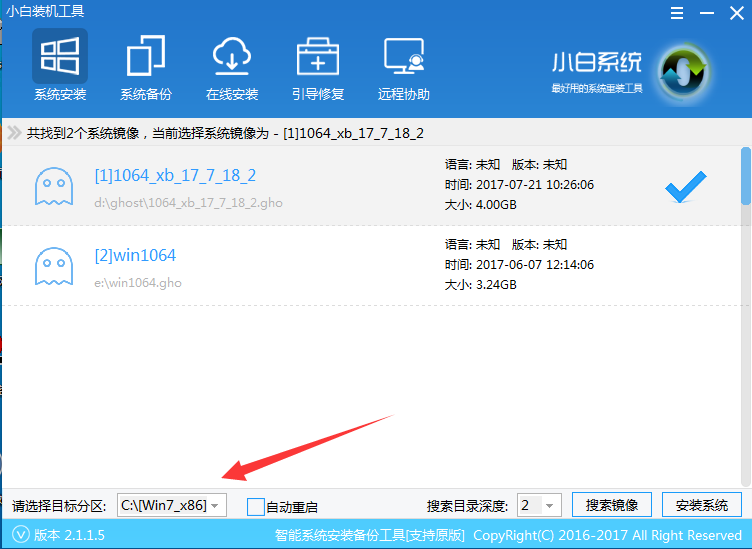Click the 小白装机工具 window title
The width and height of the screenshot is (752, 549).
tap(45, 11)
